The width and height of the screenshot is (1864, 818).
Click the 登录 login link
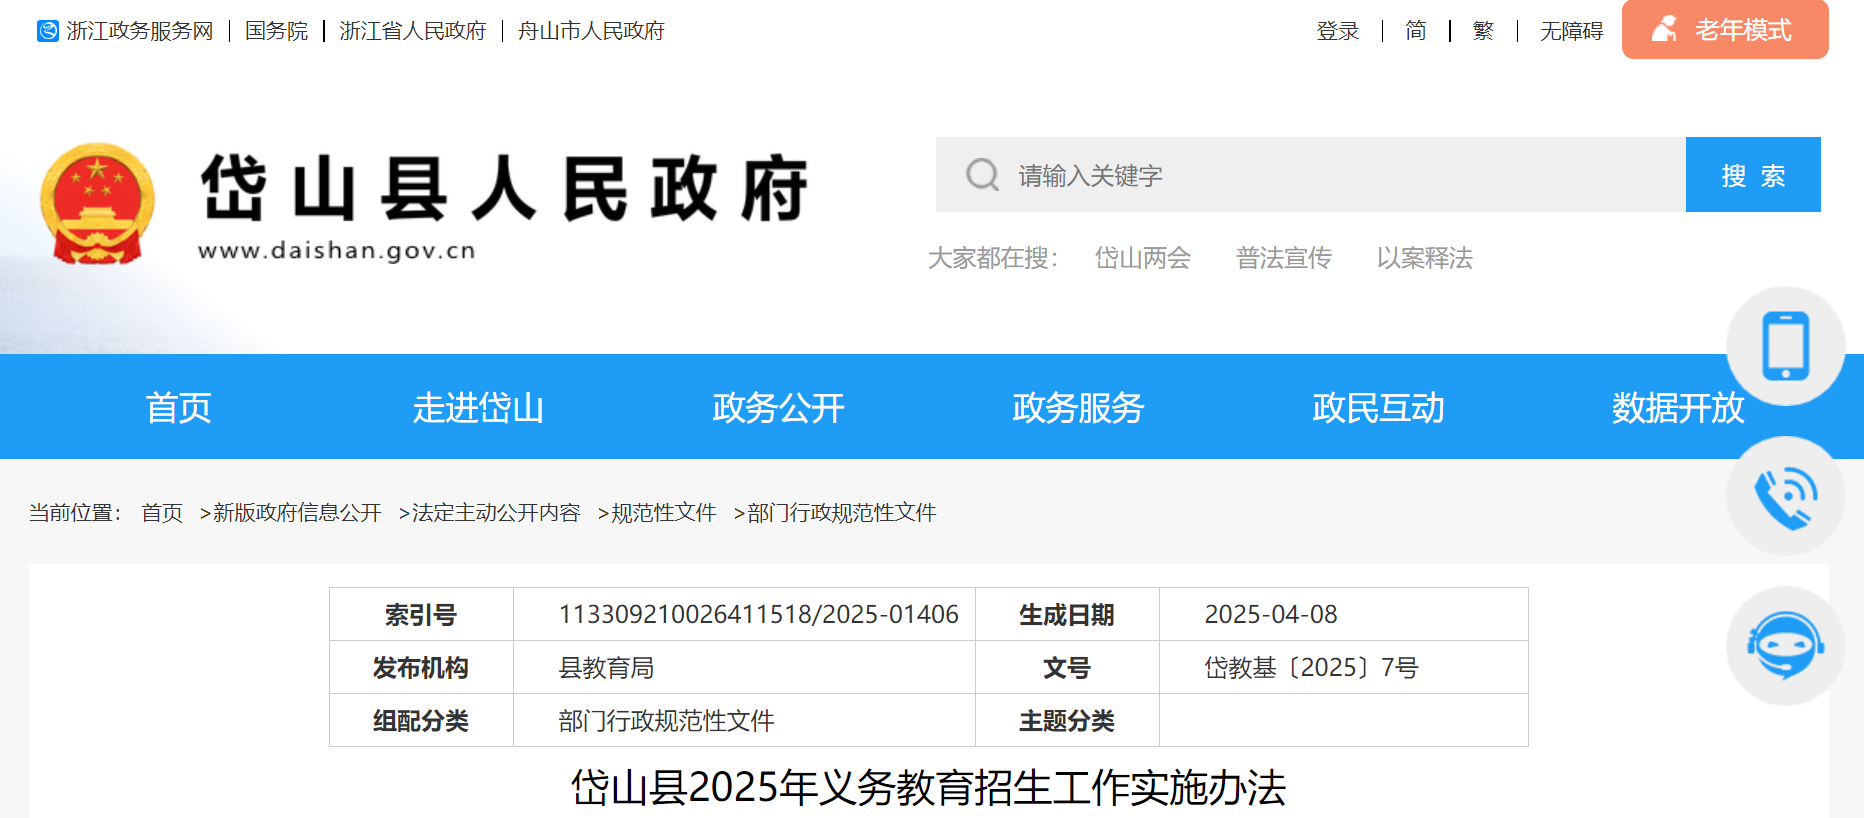[1337, 31]
